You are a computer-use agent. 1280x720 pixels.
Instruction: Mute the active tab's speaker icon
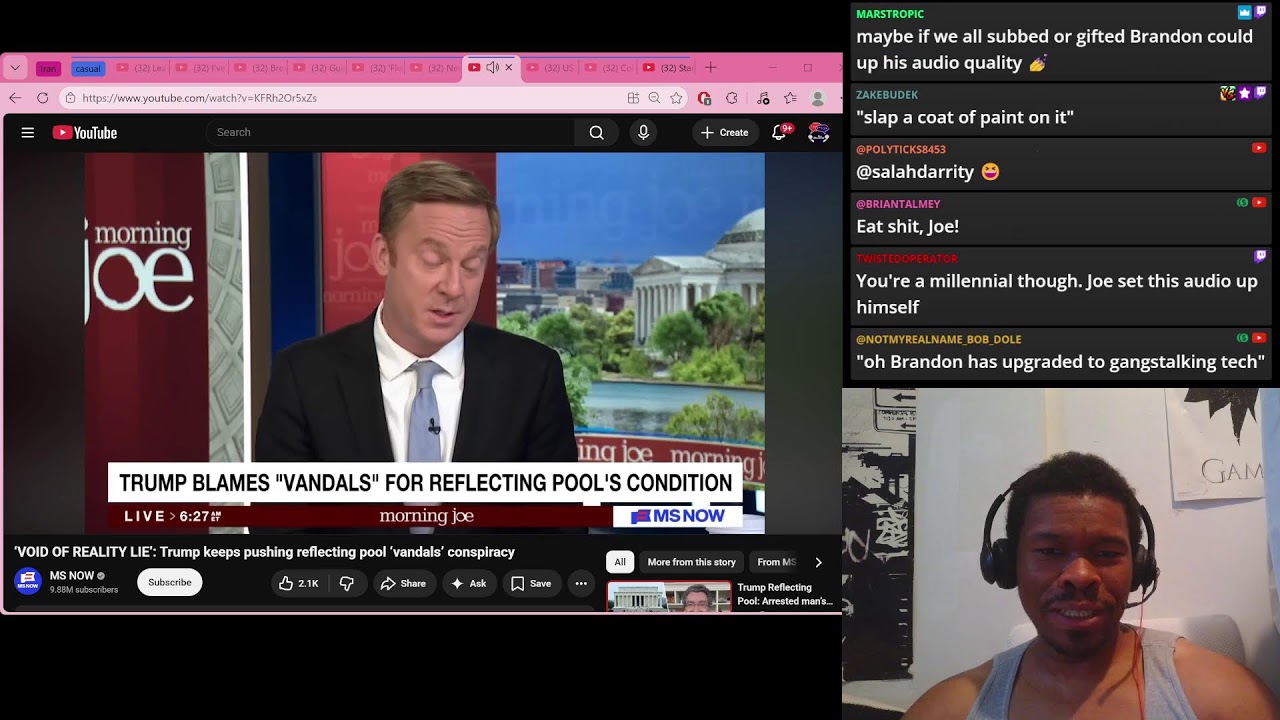pos(492,67)
